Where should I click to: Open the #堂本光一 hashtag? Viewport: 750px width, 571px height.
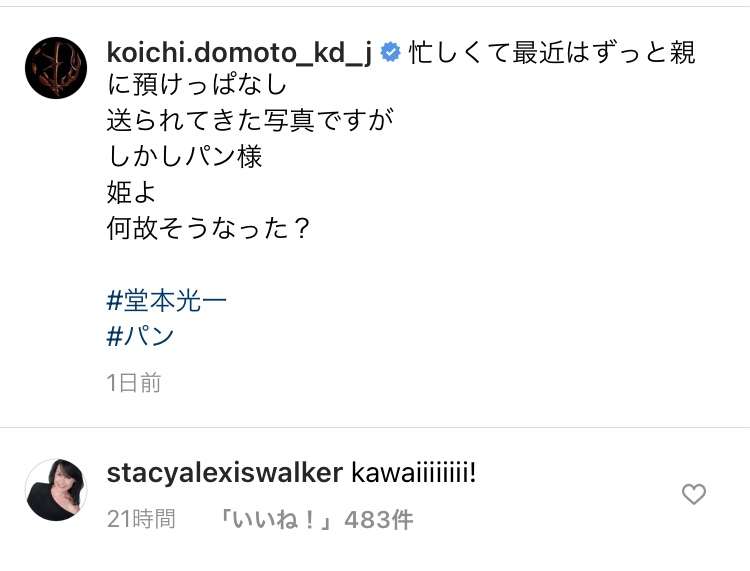click(x=166, y=301)
